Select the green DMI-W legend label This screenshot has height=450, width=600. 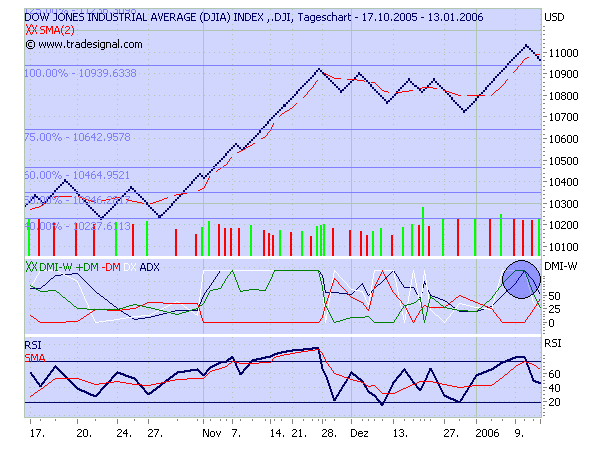pos(55,267)
